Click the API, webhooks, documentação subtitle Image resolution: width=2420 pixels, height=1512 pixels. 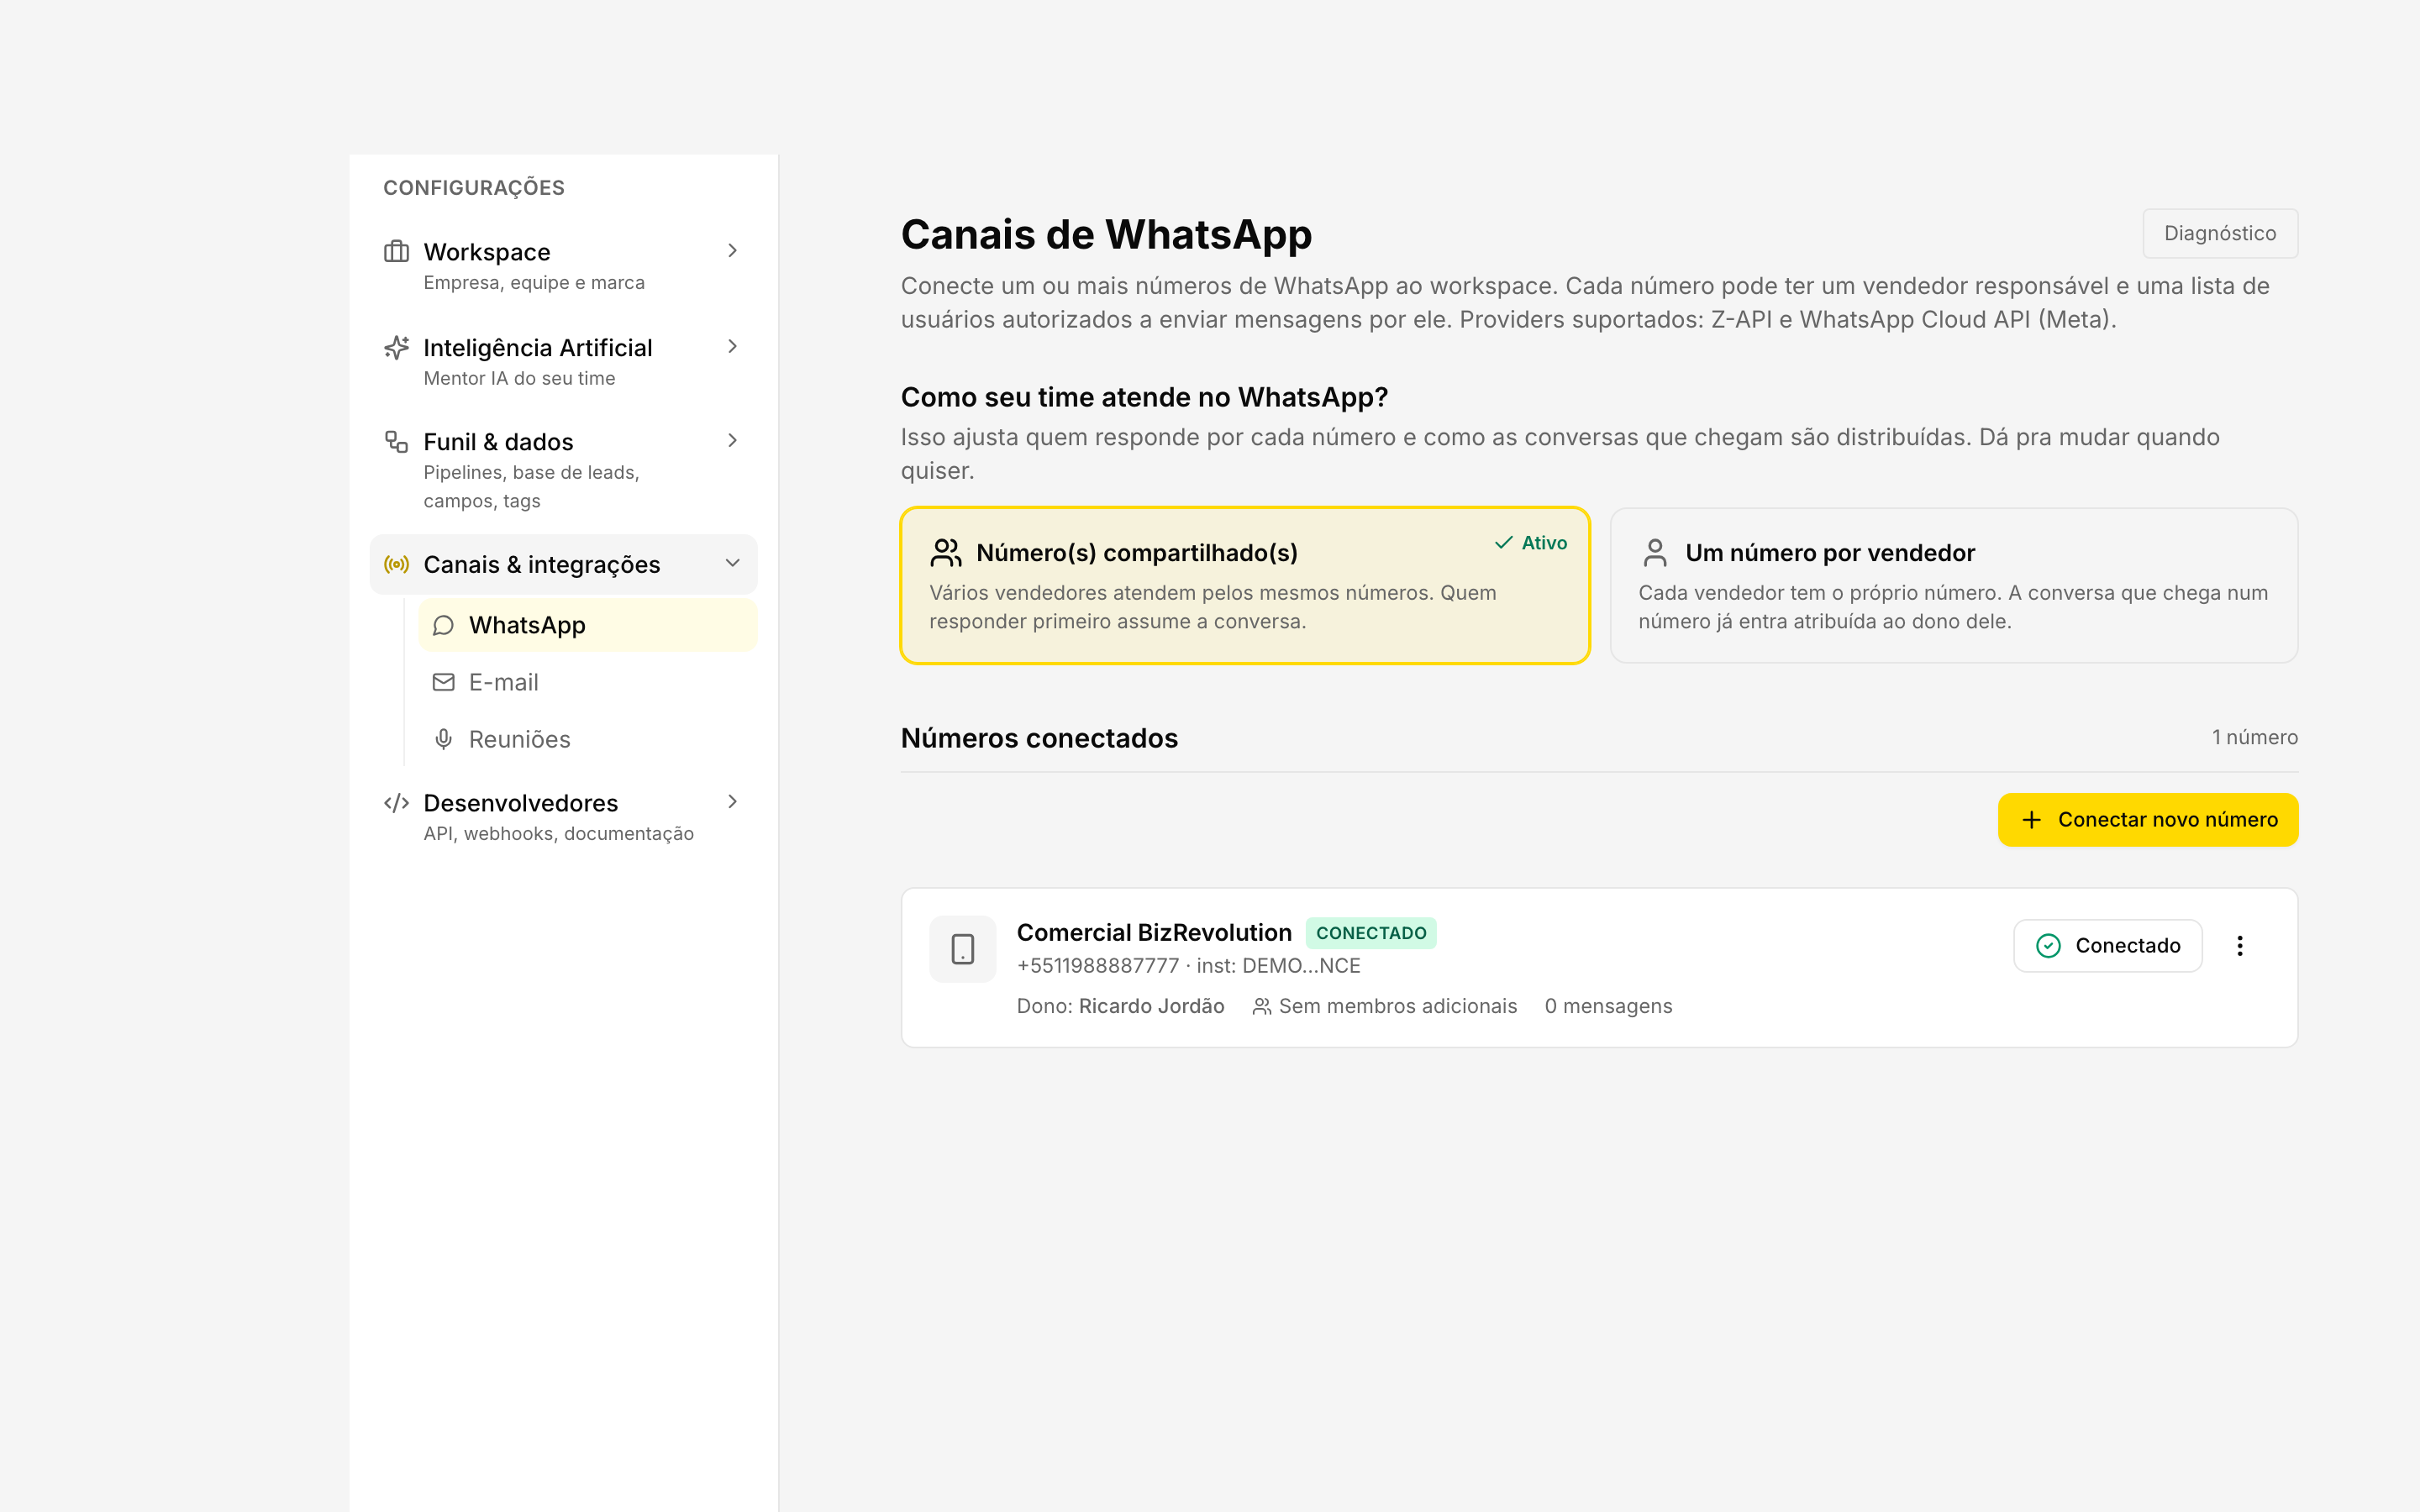coord(558,834)
